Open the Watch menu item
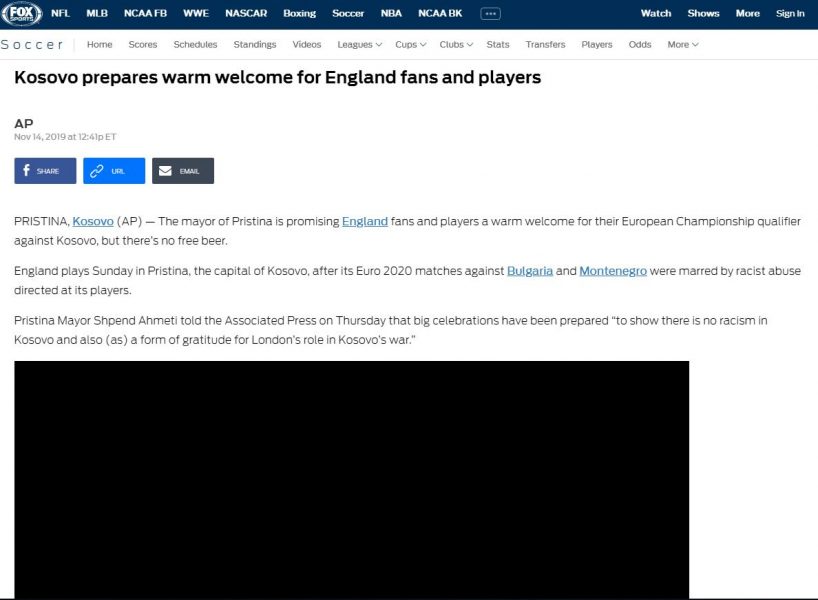This screenshot has height=600, width=818. click(x=656, y=13)
